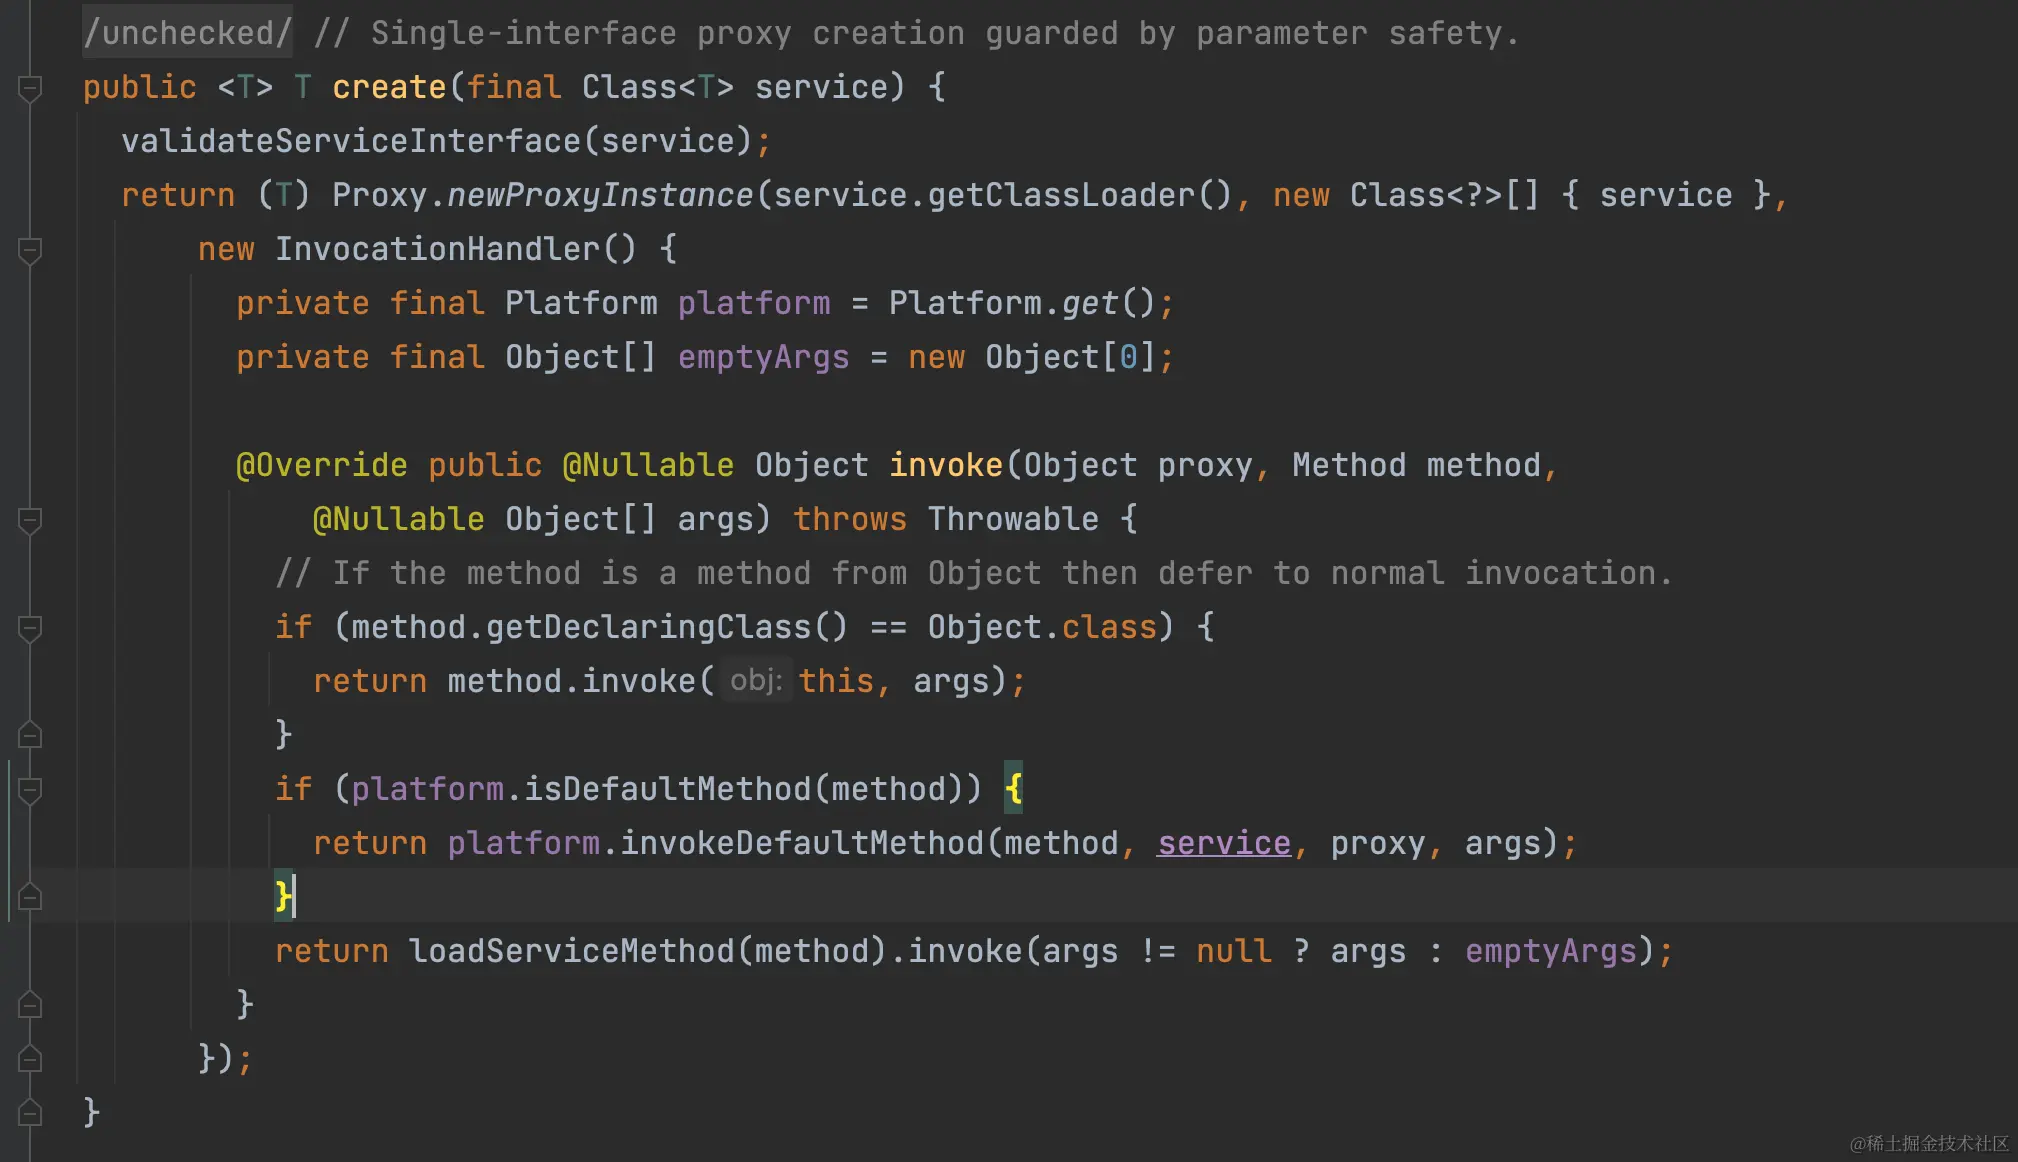
Task: Click the loadServiceMethod call
Action: [x=571, y=951]
